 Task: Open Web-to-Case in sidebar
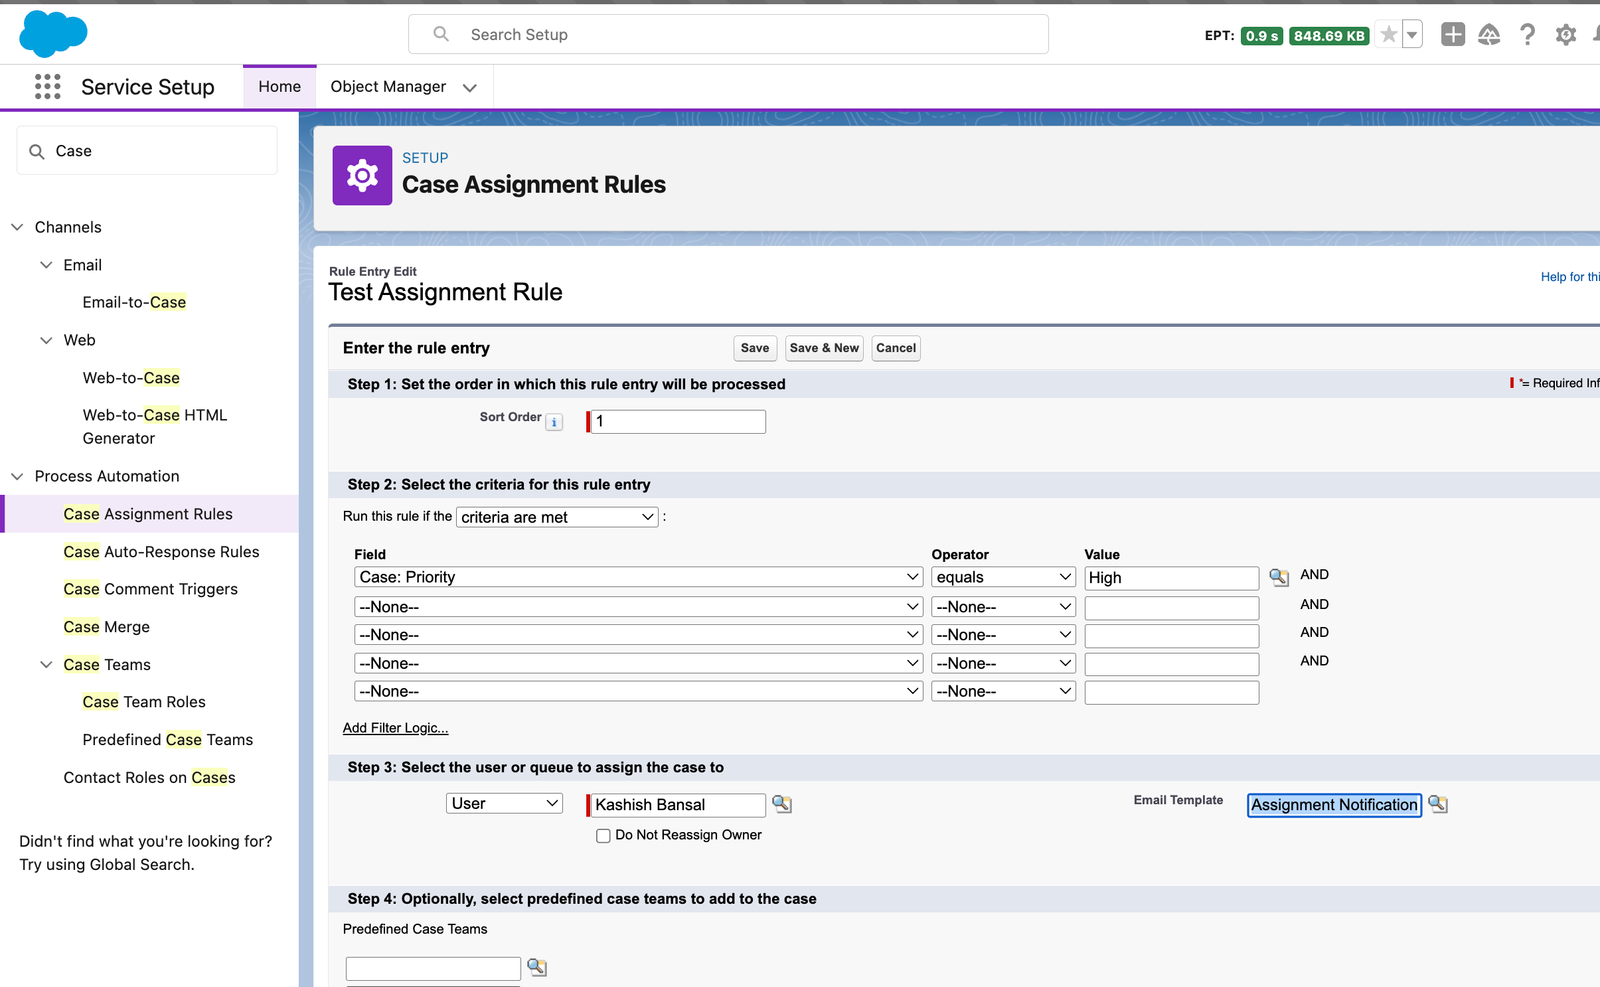(x=131, y=378)
